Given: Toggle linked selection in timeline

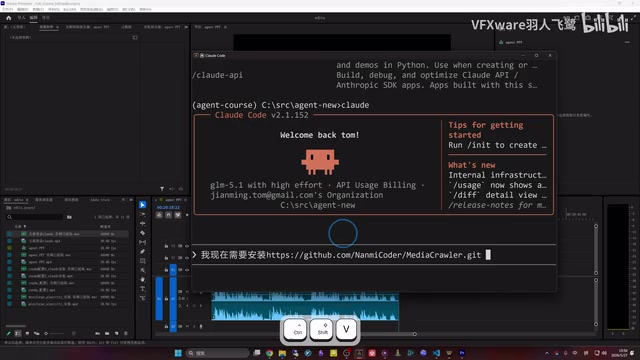Looking at the screenshot, I should coord(178,215).
